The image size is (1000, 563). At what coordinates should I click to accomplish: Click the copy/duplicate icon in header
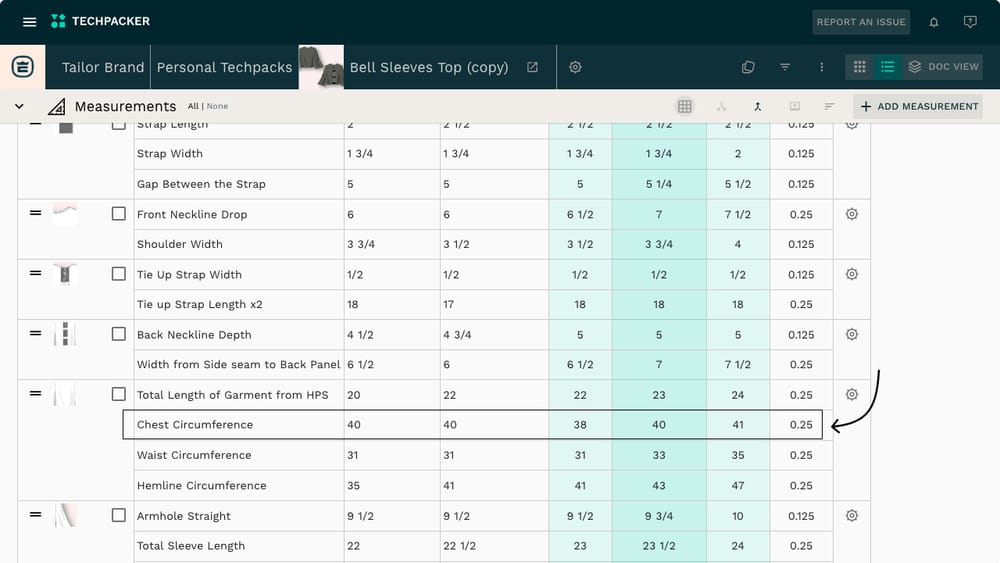click(x=748, y=67)
